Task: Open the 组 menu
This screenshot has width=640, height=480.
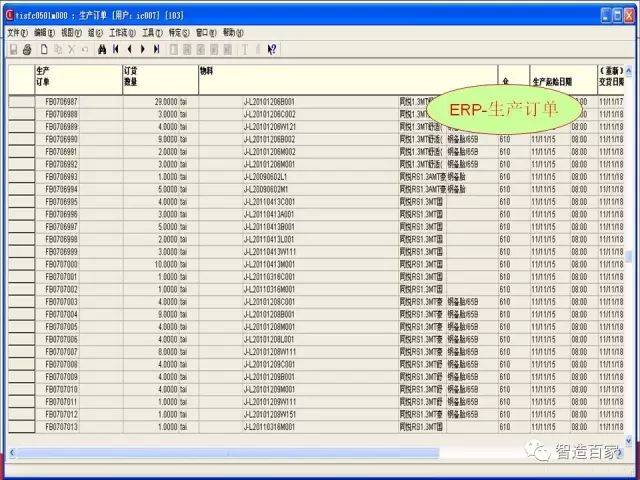Action: click(x=95, y=33)
